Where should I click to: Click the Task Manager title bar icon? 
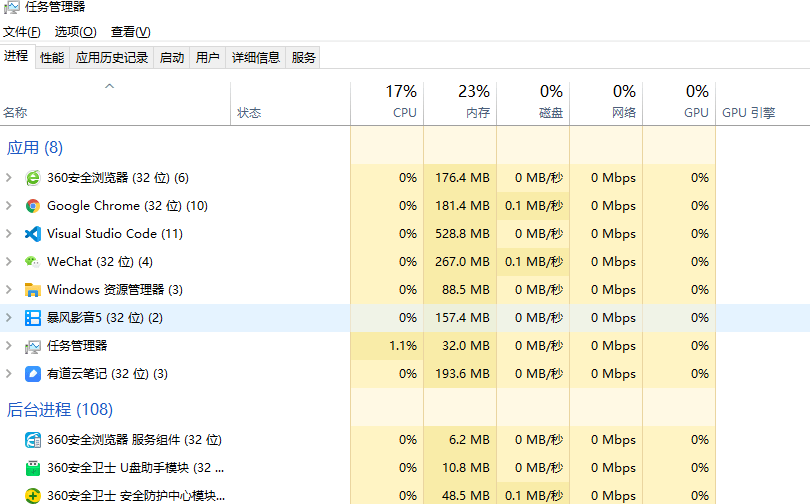point(11,7)
